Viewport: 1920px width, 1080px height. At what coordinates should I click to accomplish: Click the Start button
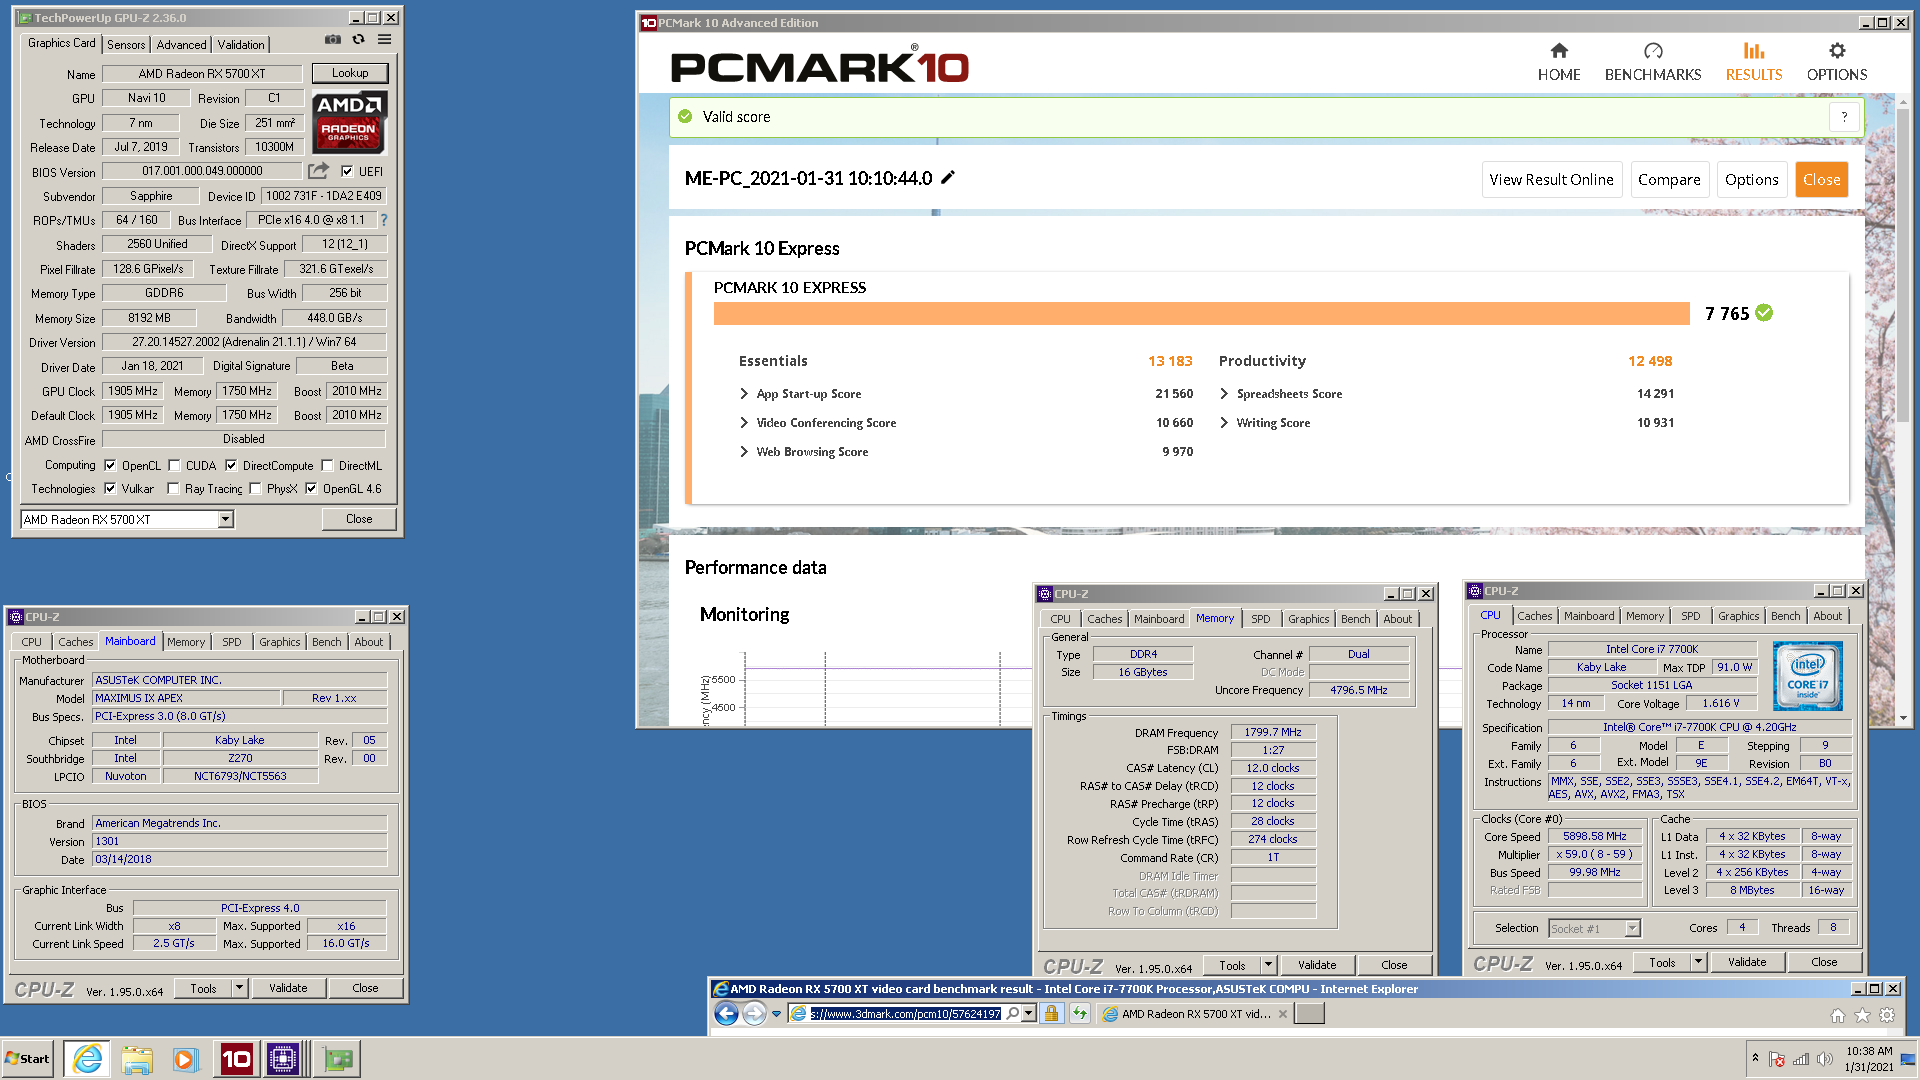(28, 1059)
